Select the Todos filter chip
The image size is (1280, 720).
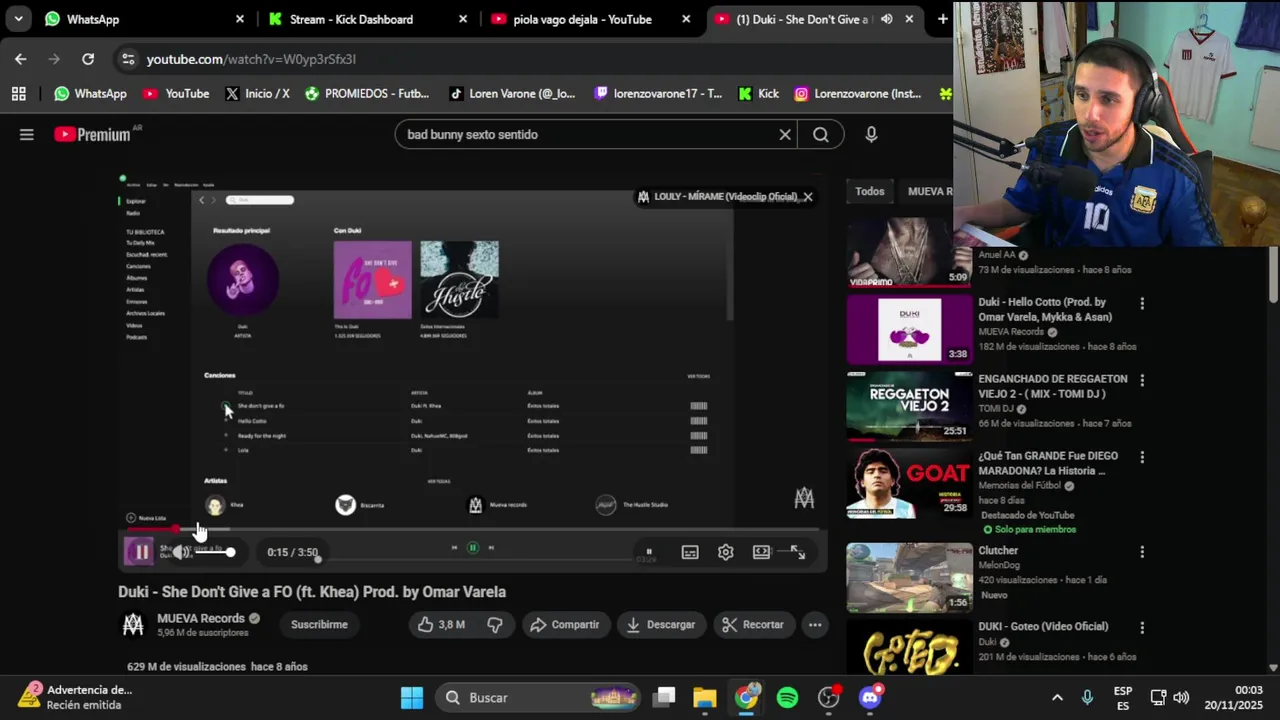(869, 191)
